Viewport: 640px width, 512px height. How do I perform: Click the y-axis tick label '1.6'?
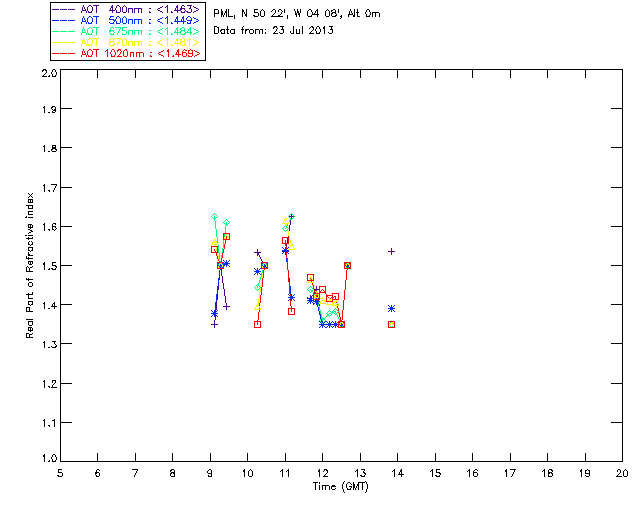[x=49, y=227]
